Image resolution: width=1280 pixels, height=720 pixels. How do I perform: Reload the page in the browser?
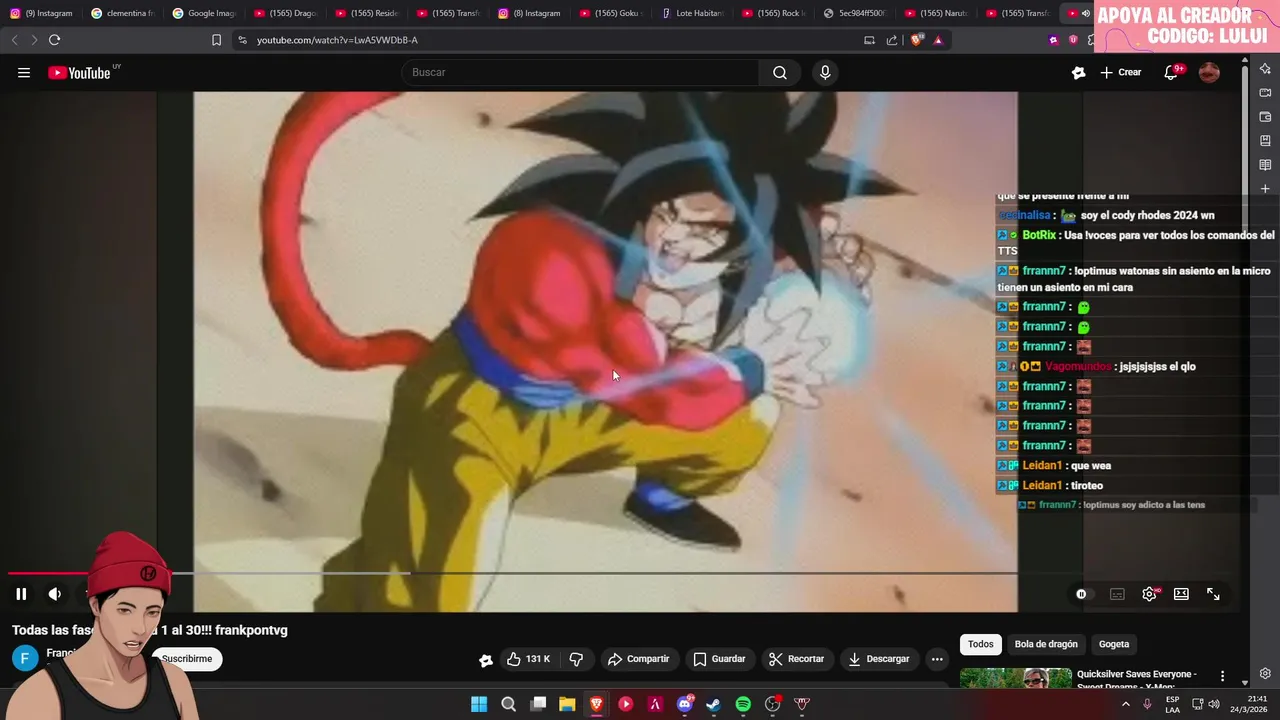point(54,40)
